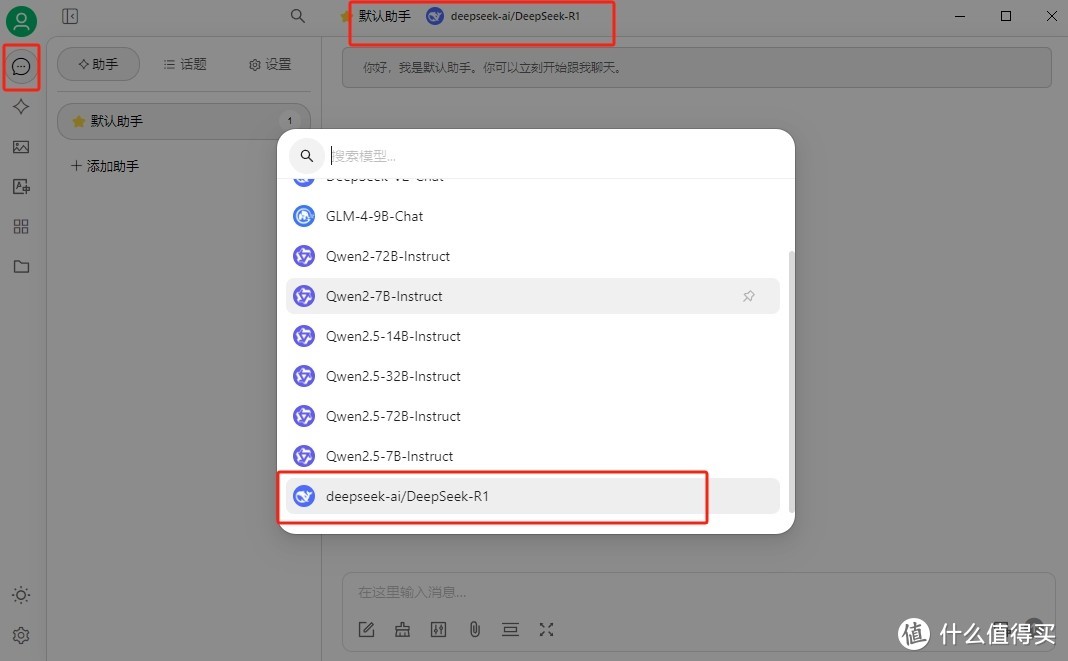Click new topic pencil icon
1068x661 pixels.
(366, 630)
